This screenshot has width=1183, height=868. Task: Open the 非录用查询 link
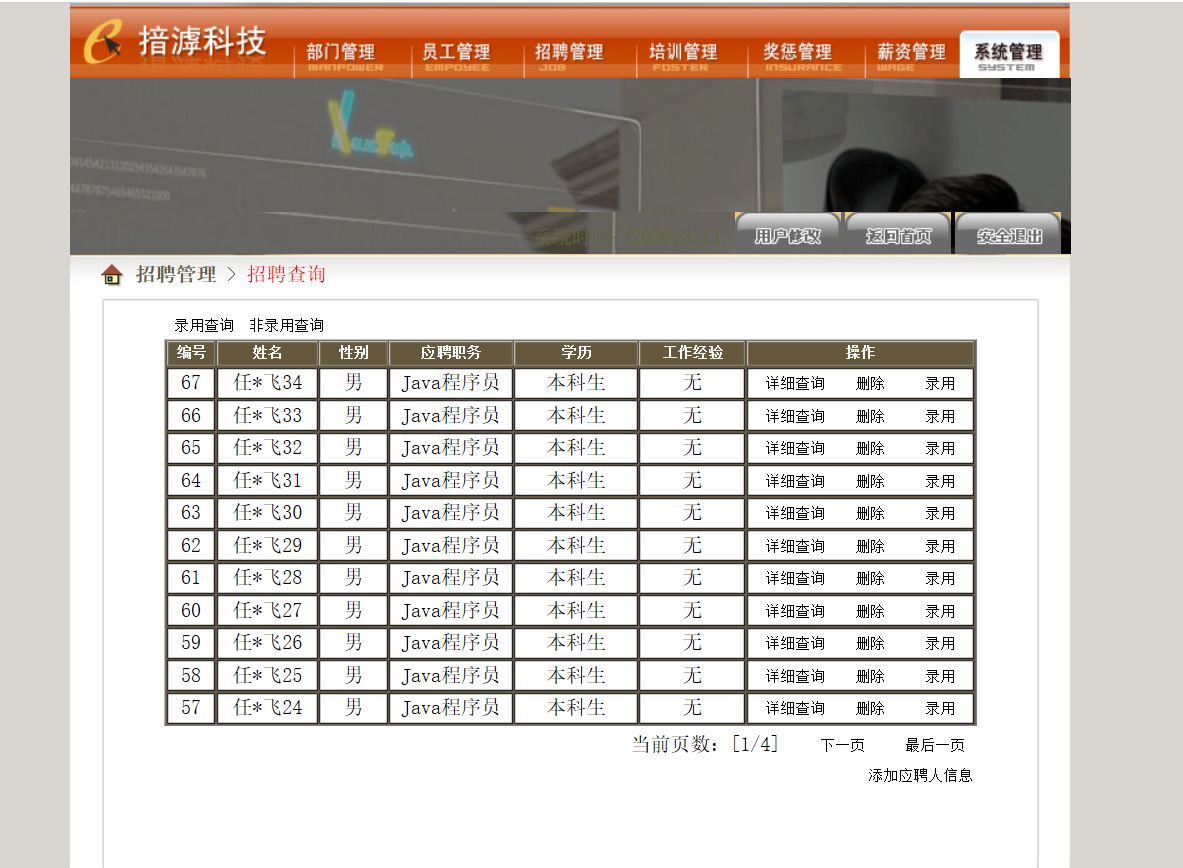(287, 326)
